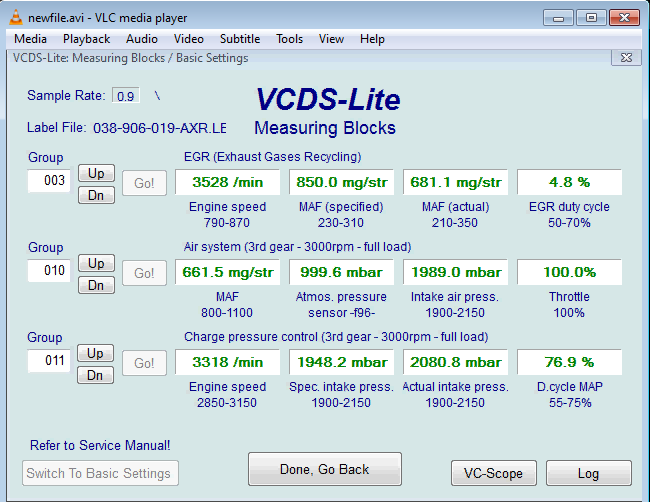Image resolution: width=650 pixels, height=502 pixels.
Task: Click the 2080.8 mbar actual intake pressure
Action: coord(455,362)
